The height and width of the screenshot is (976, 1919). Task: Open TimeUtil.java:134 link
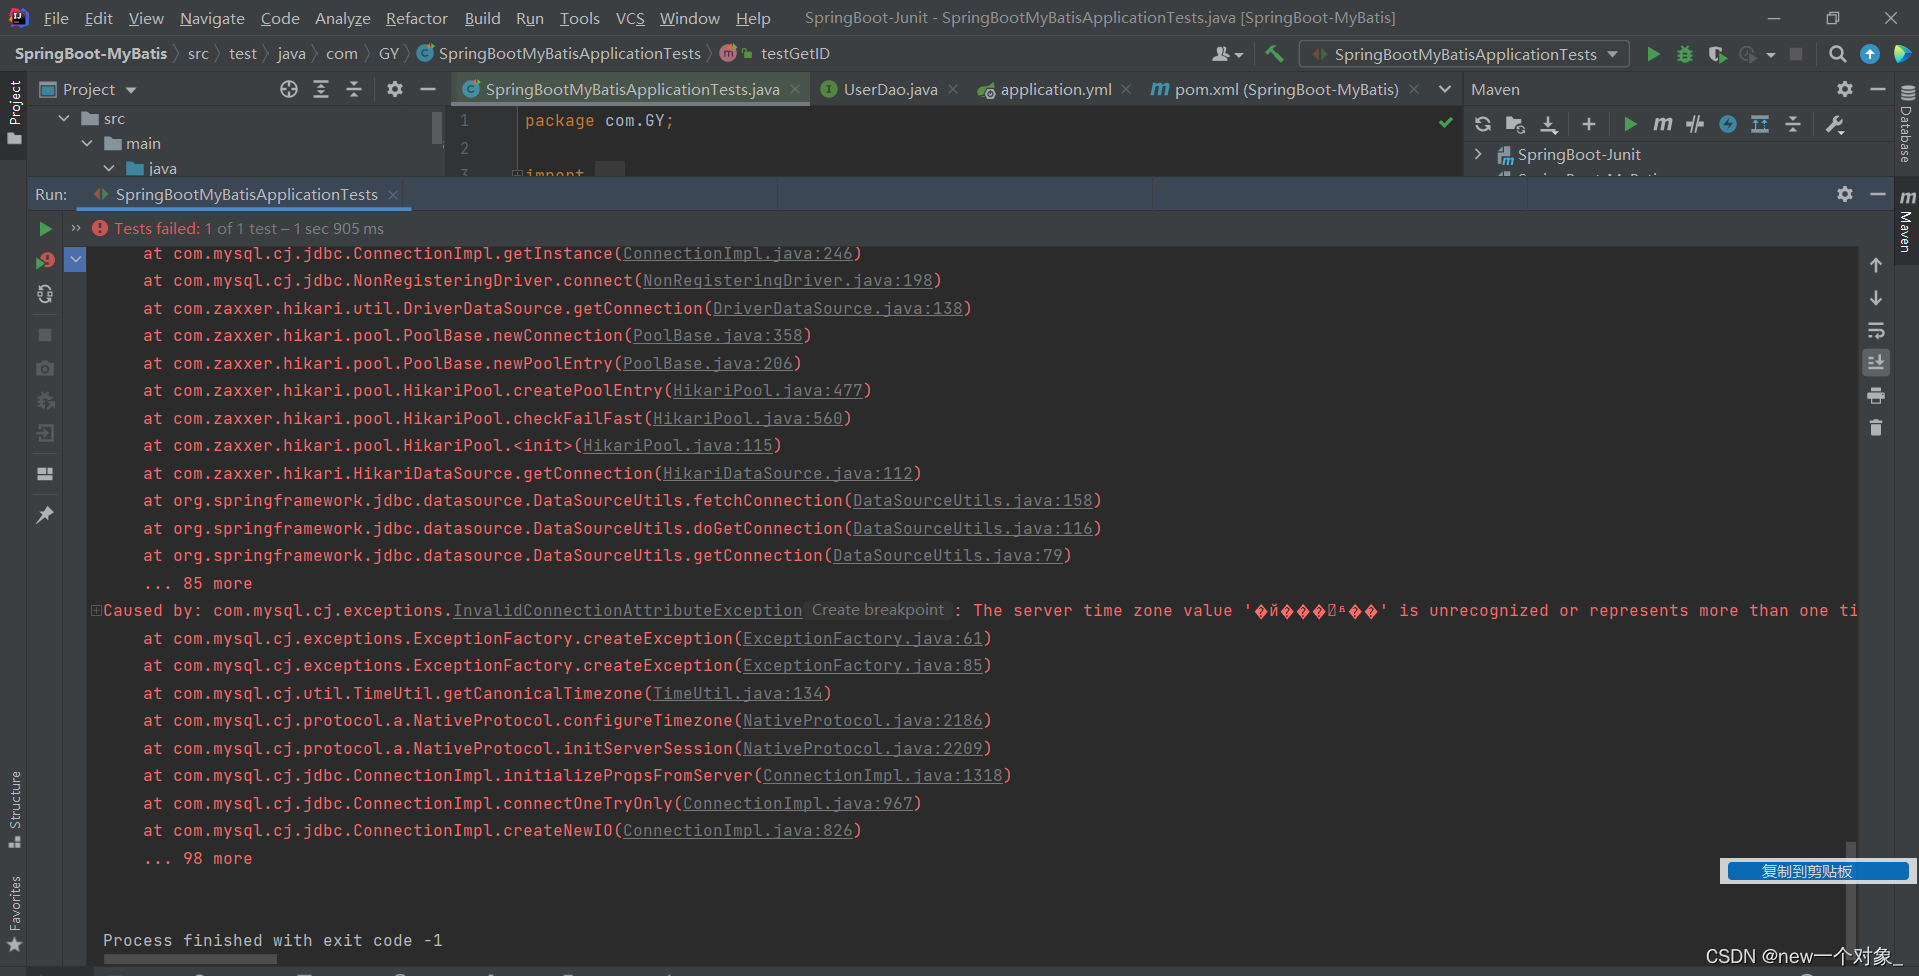(737, 693)
